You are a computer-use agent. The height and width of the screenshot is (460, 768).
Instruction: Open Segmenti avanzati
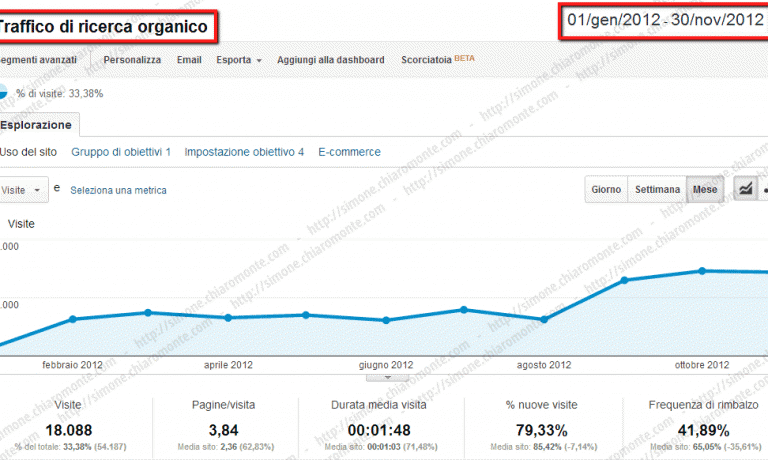pyautogui.click(x=38, y=60)
